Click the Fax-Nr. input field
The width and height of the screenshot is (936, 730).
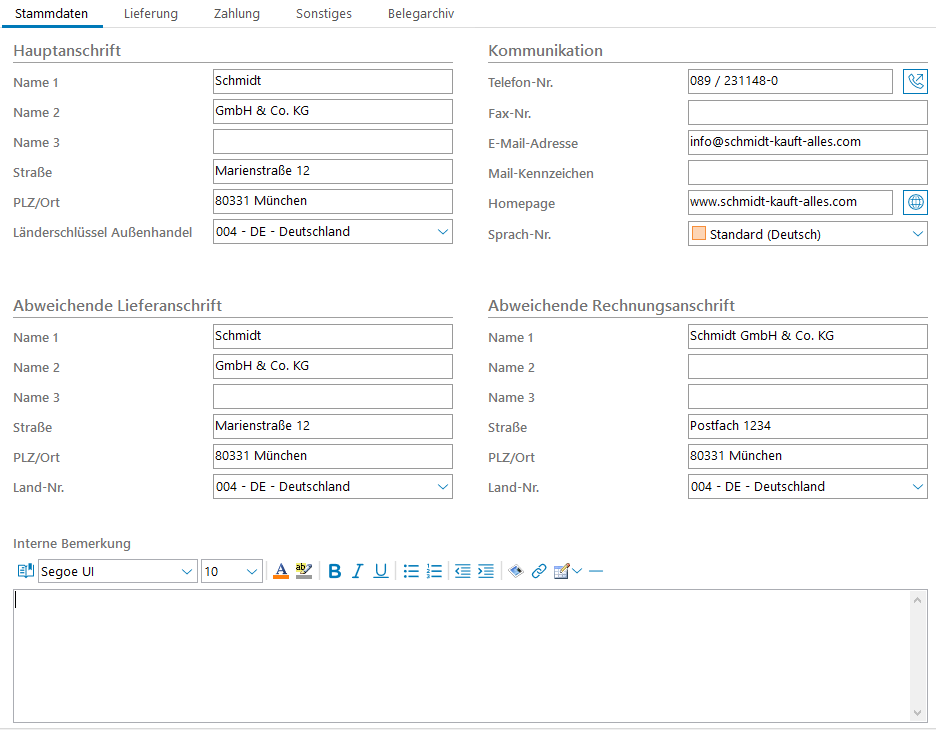[x=807, y=113]
